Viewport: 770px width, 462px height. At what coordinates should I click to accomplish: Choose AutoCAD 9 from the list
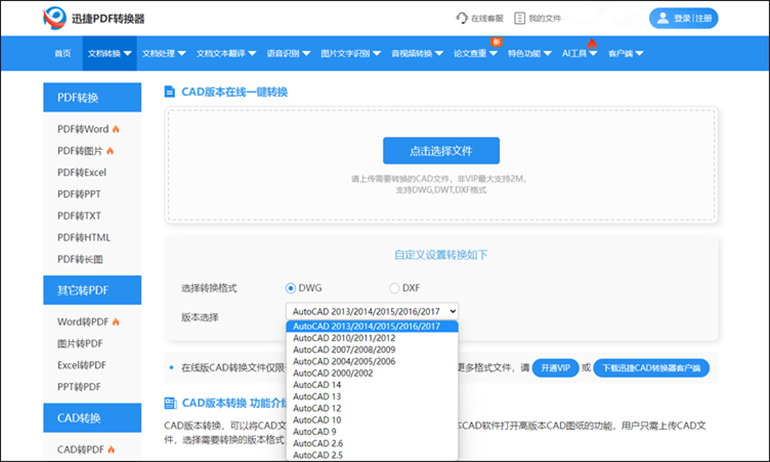point(372,432)
